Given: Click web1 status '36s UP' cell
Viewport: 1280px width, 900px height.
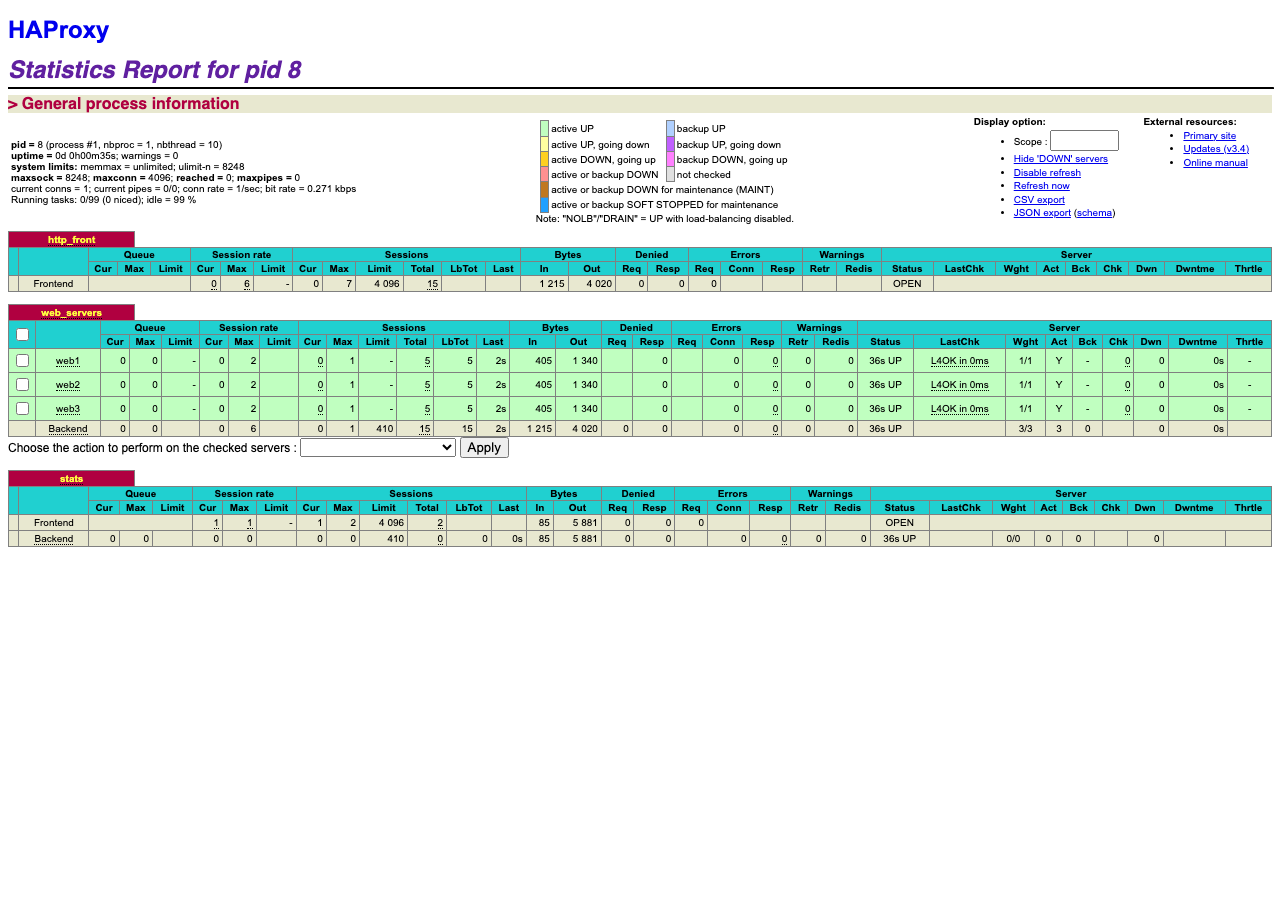Looking at the screenshot, I should (885, 360).
